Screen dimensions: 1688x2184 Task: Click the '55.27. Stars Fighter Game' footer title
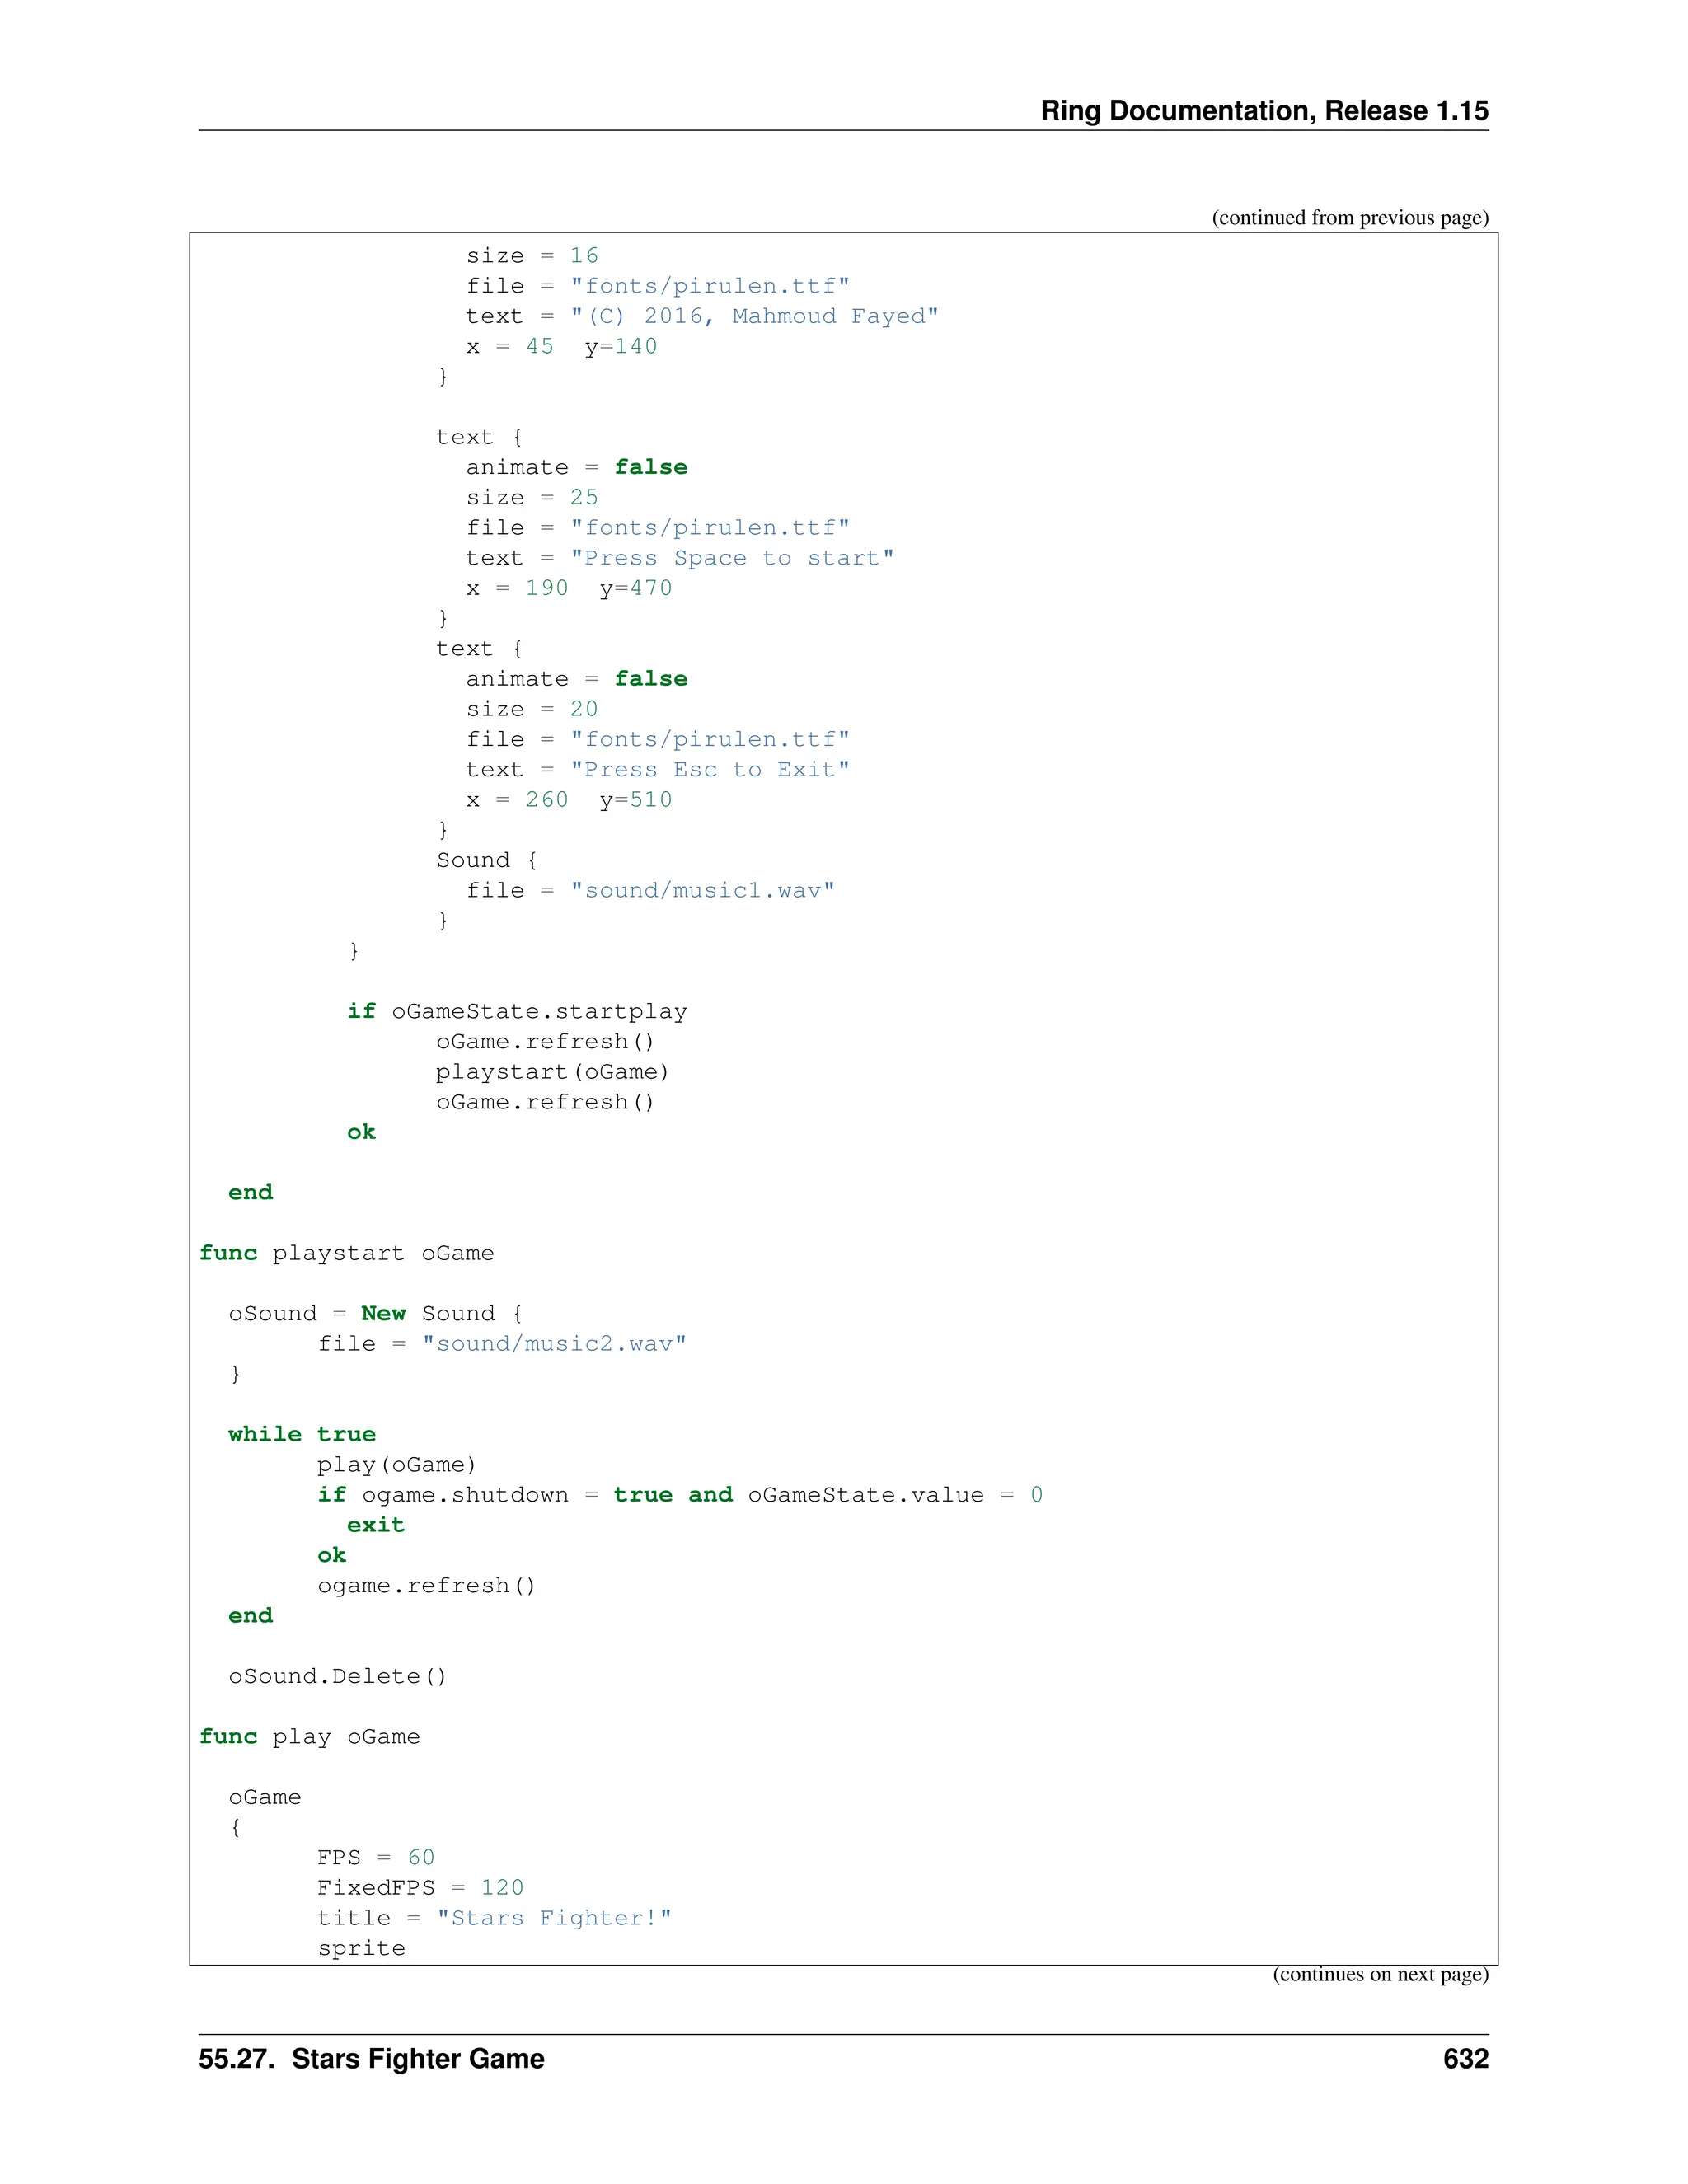[x=371, y=2059]
